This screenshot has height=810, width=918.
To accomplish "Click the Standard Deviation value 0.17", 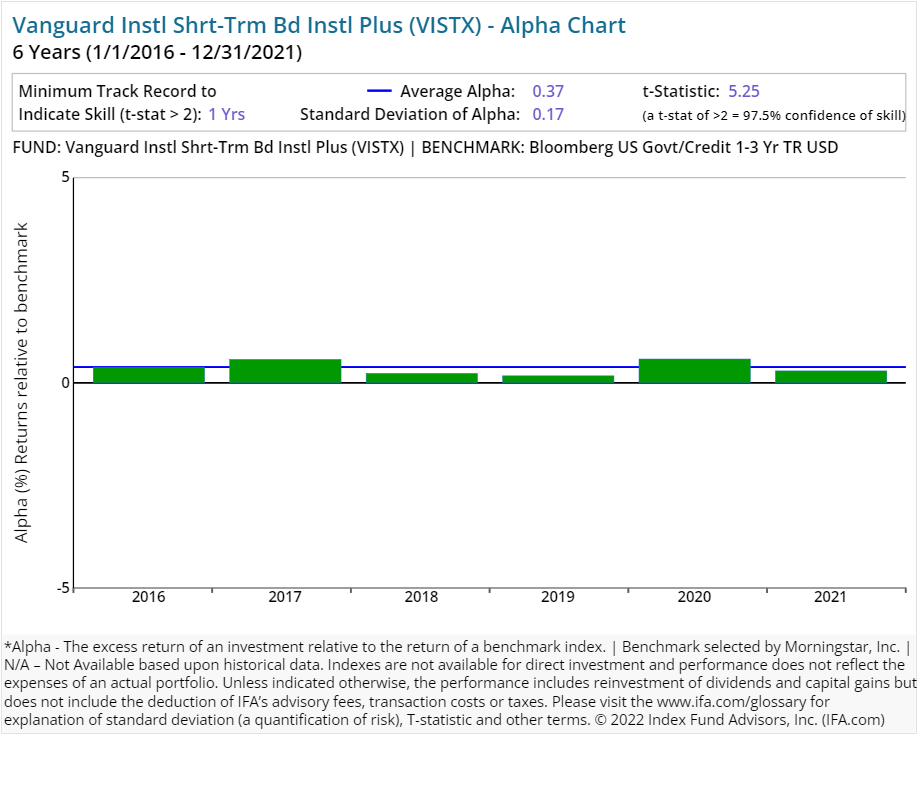I will (x=548, y=114).
